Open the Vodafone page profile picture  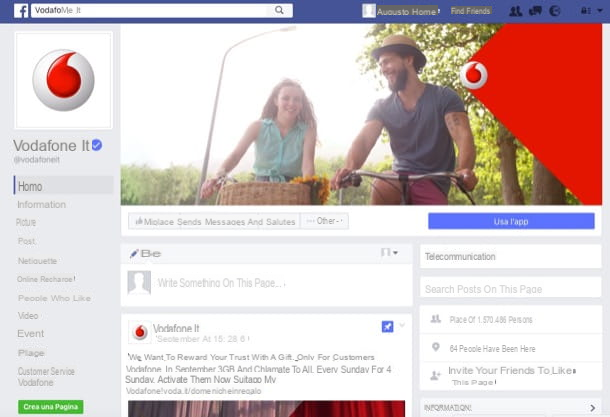63,80
